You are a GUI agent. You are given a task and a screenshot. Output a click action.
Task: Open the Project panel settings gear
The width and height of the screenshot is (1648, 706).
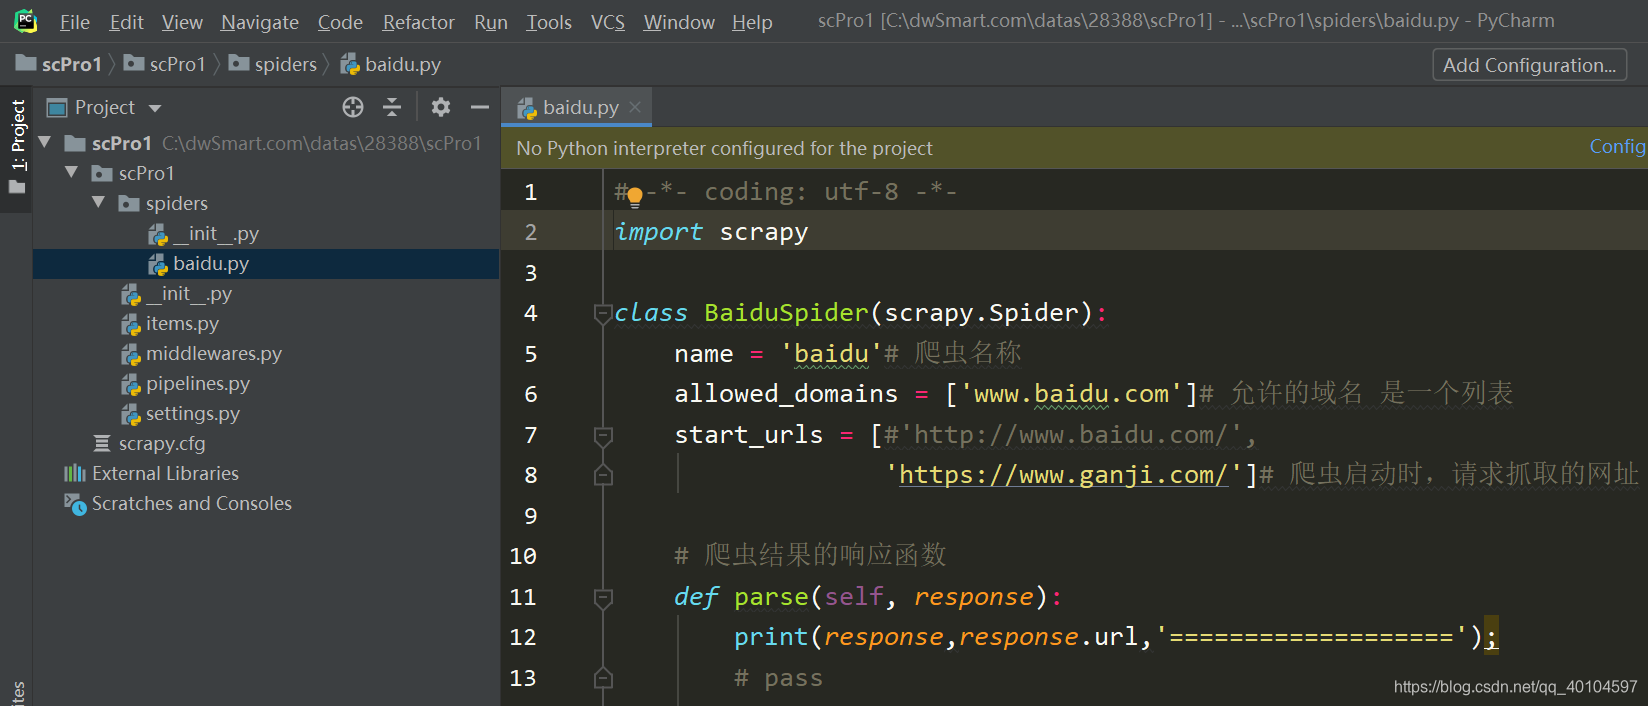pos(441,107)
